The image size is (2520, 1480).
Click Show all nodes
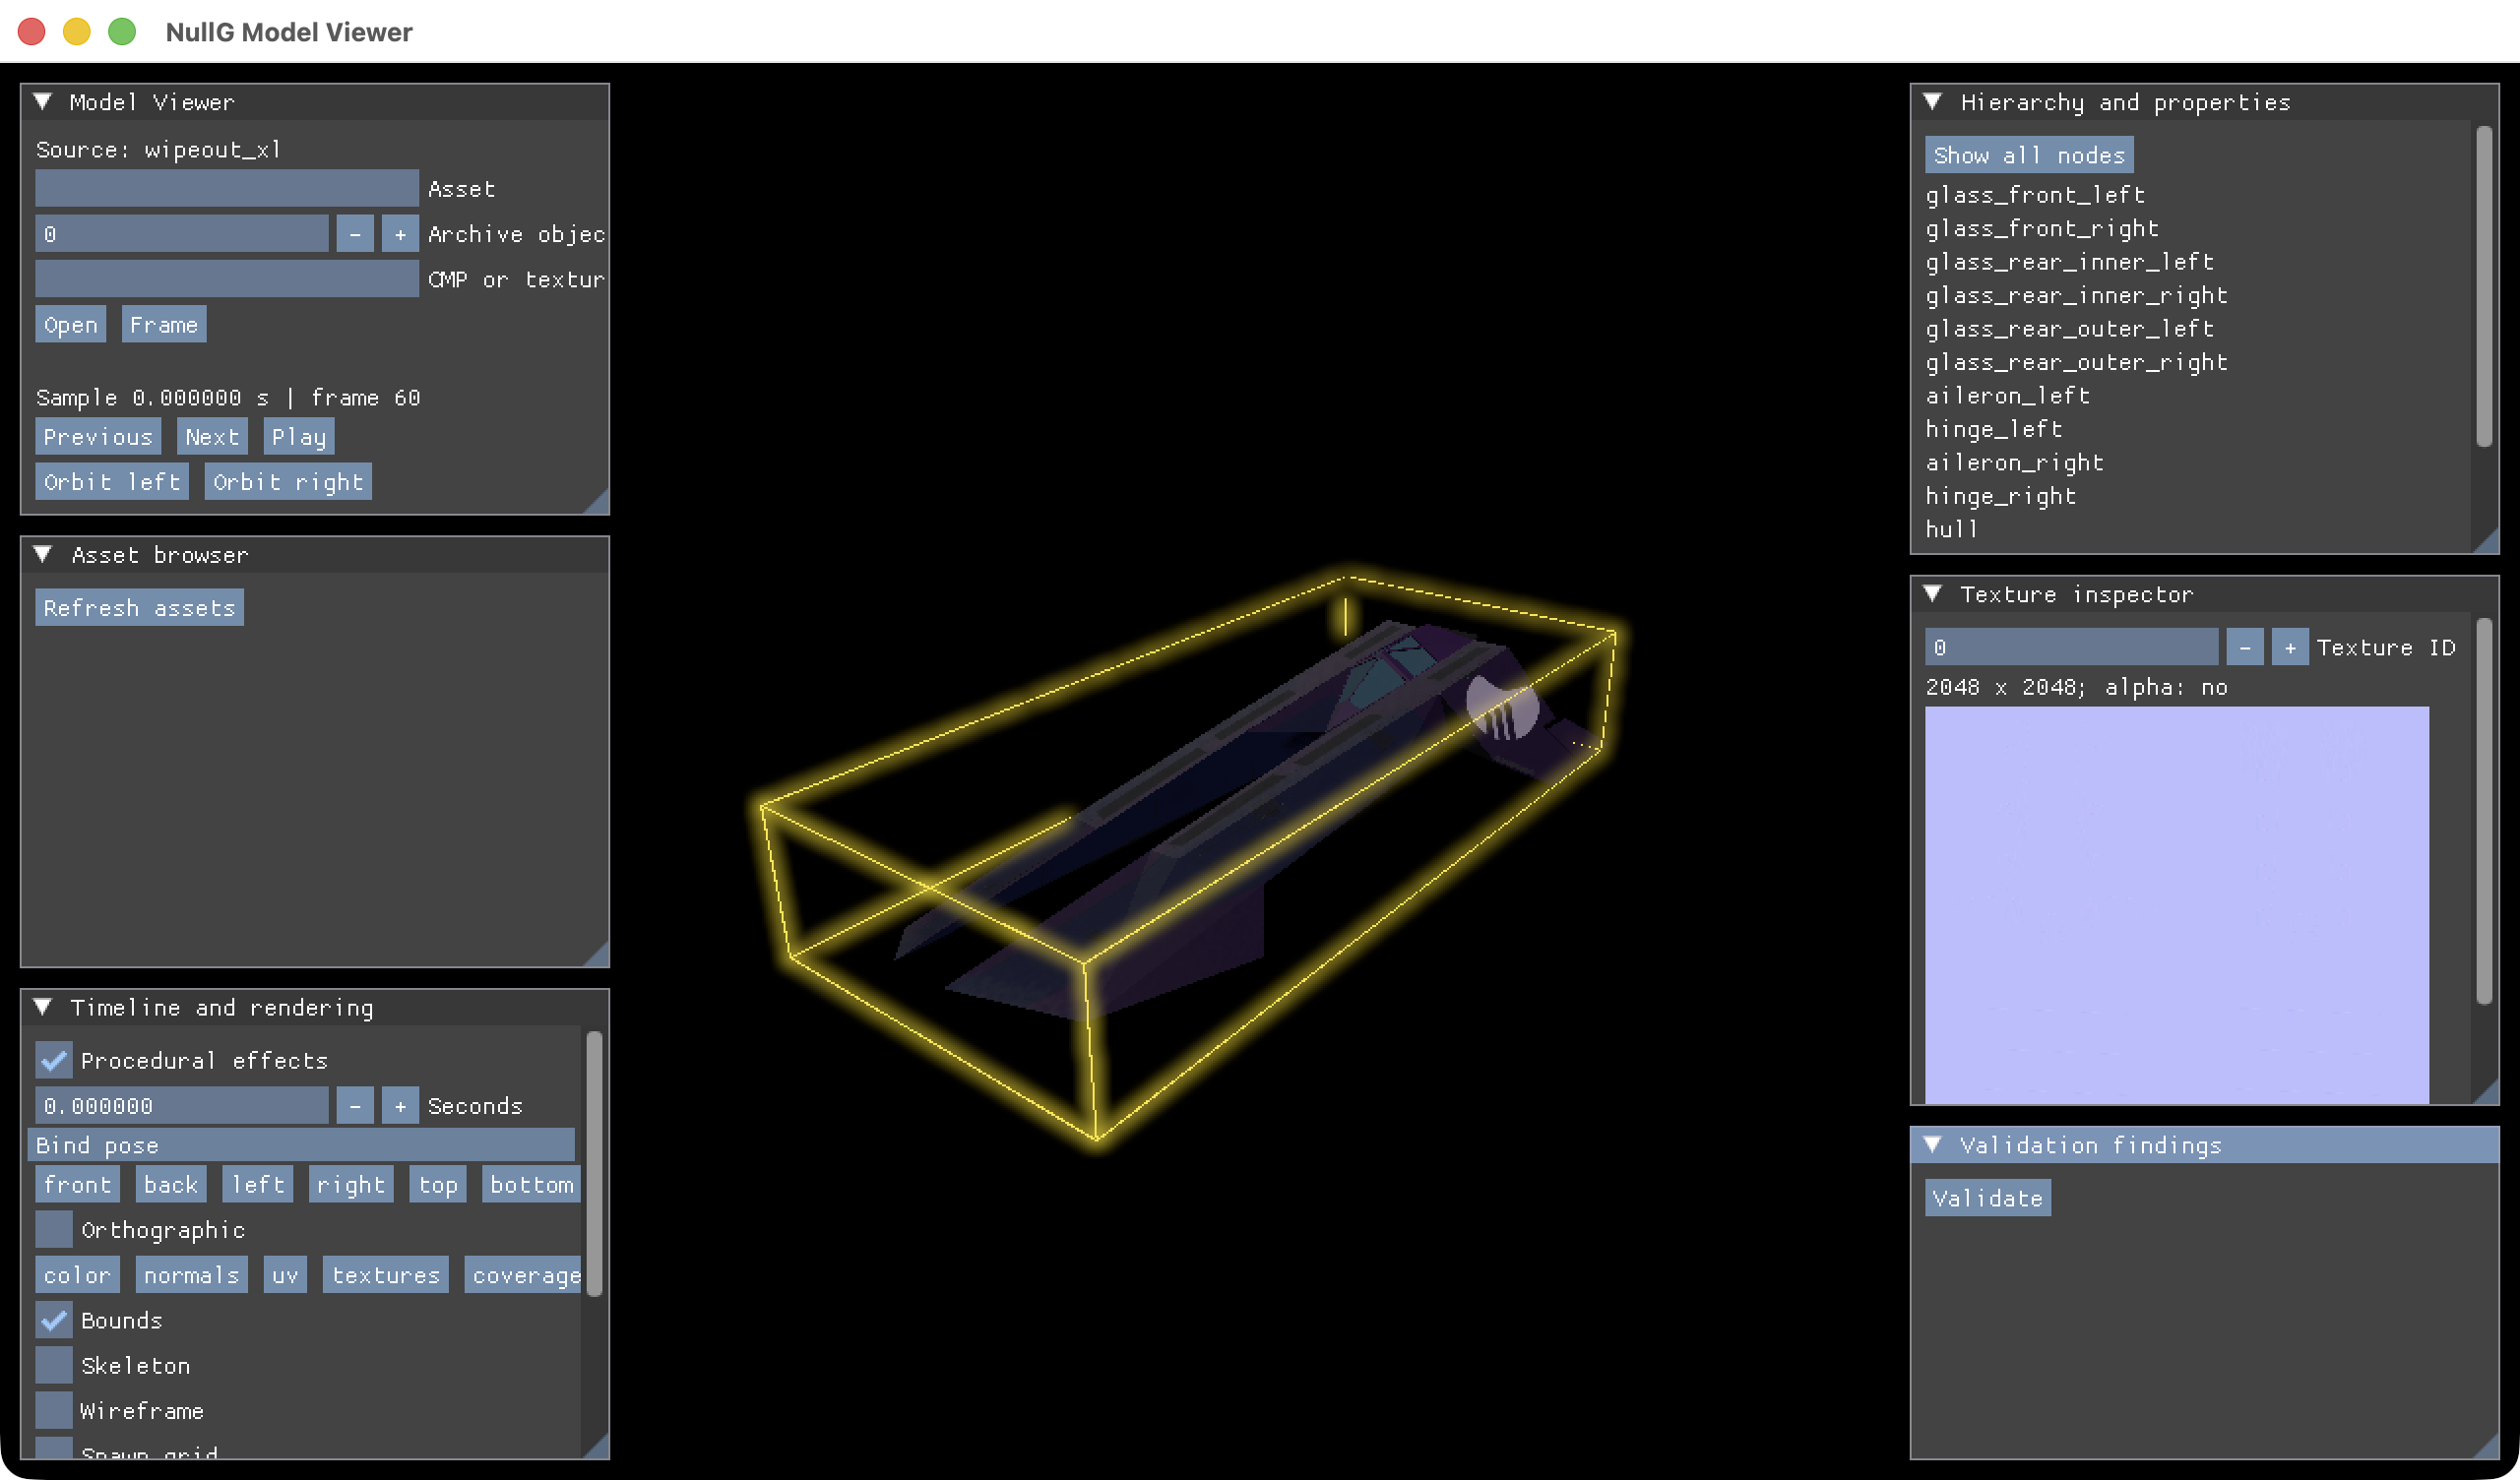tap(2029, 155)
